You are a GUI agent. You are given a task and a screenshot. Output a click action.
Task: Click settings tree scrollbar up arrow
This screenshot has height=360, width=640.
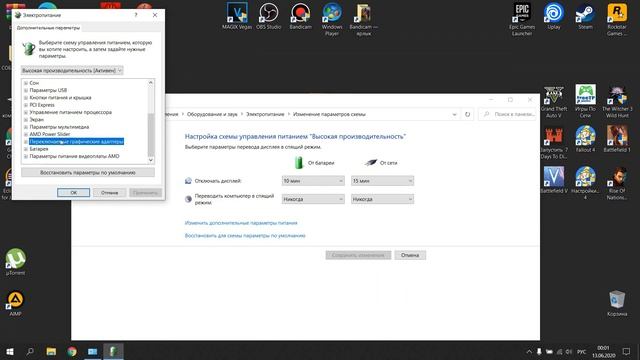151,83
